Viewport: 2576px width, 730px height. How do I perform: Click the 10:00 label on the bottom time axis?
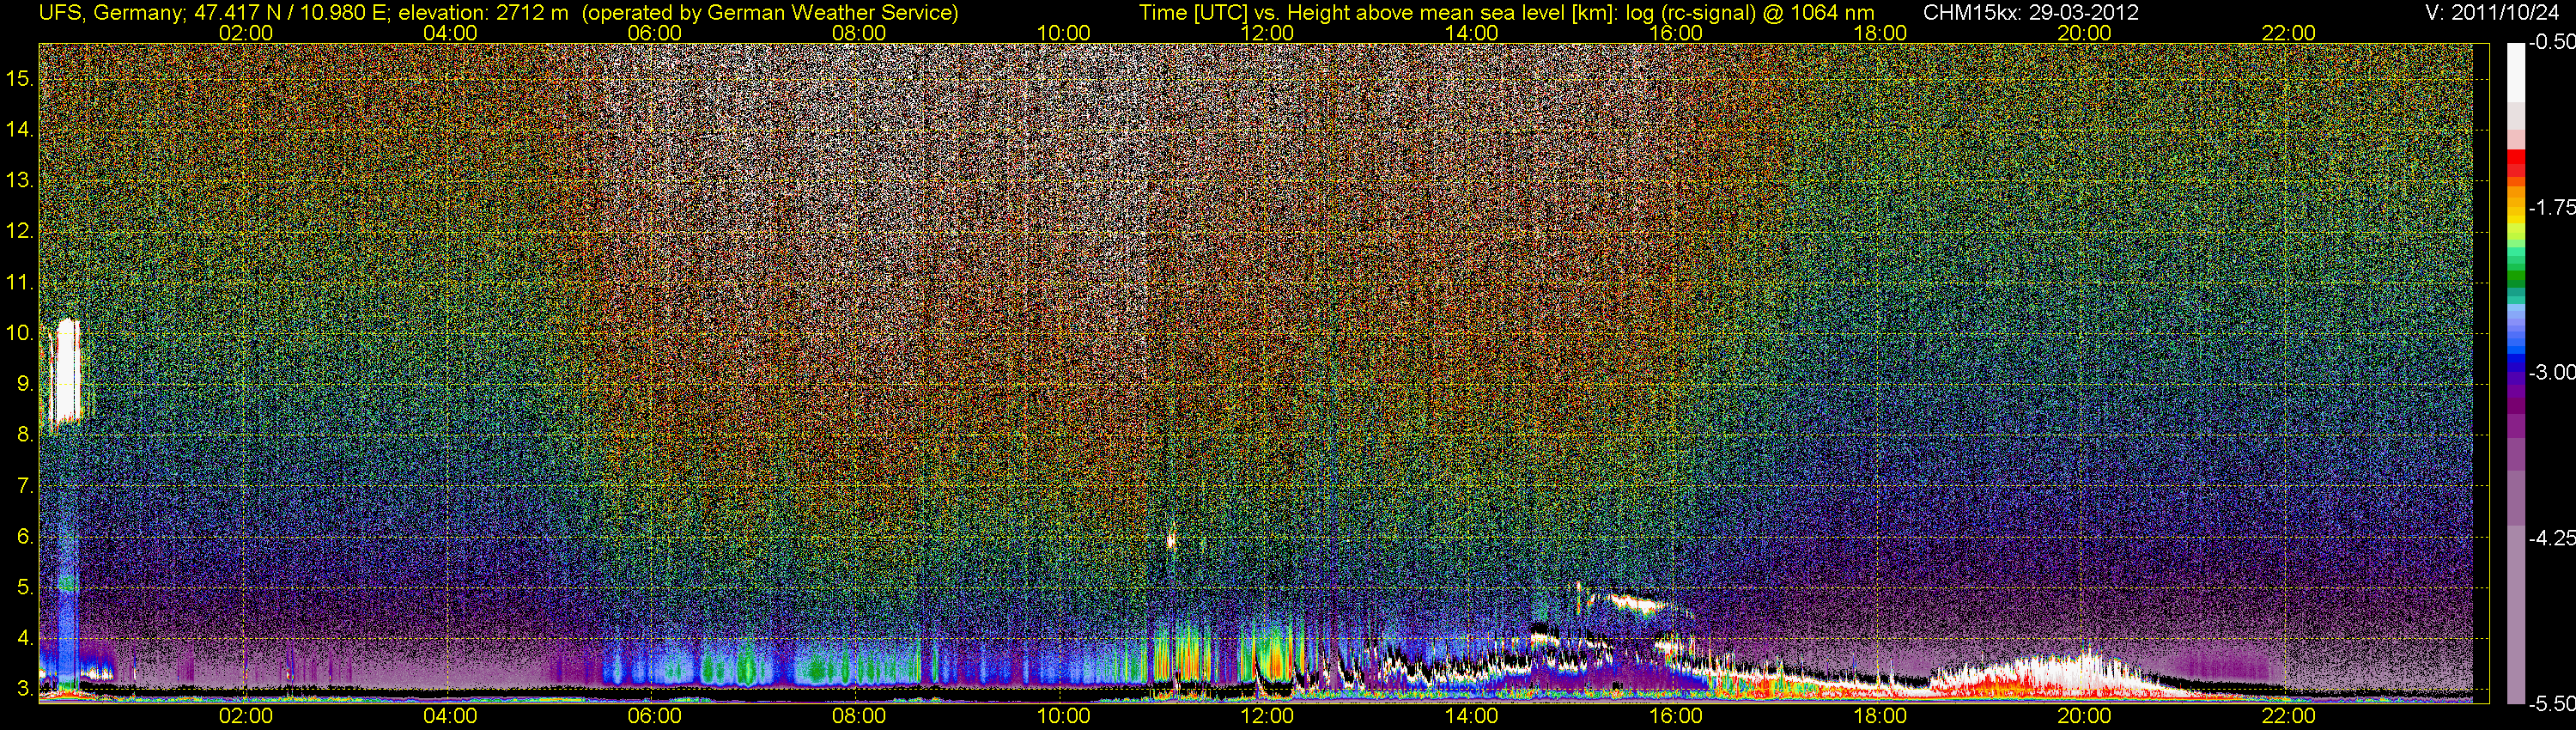tap(1063, 716)
